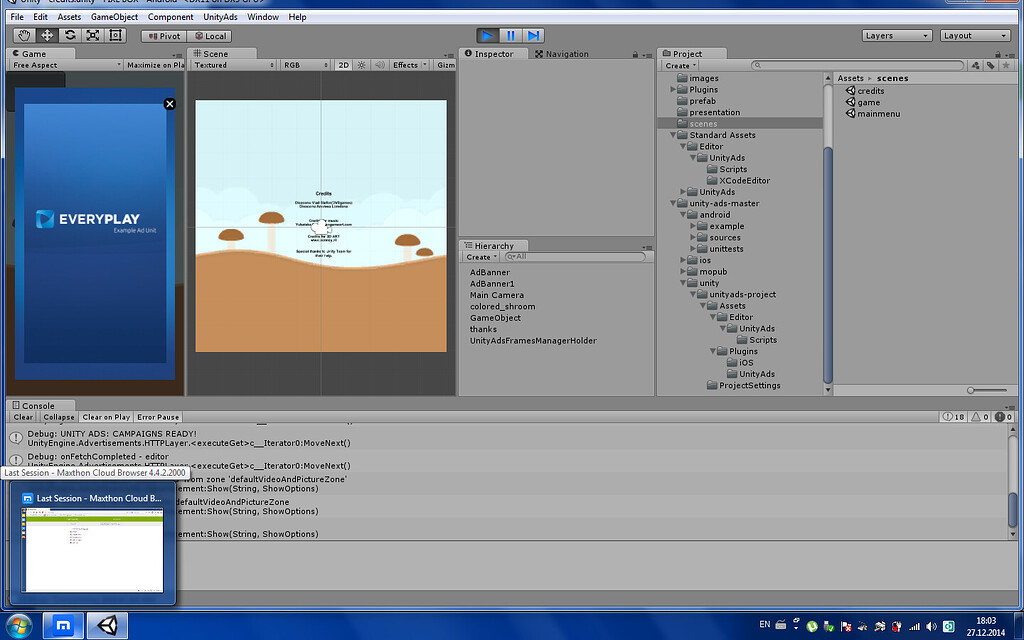Select the Hand pan tool
This screenshot has height=640, width=1024.
click(x=23, y=35)
